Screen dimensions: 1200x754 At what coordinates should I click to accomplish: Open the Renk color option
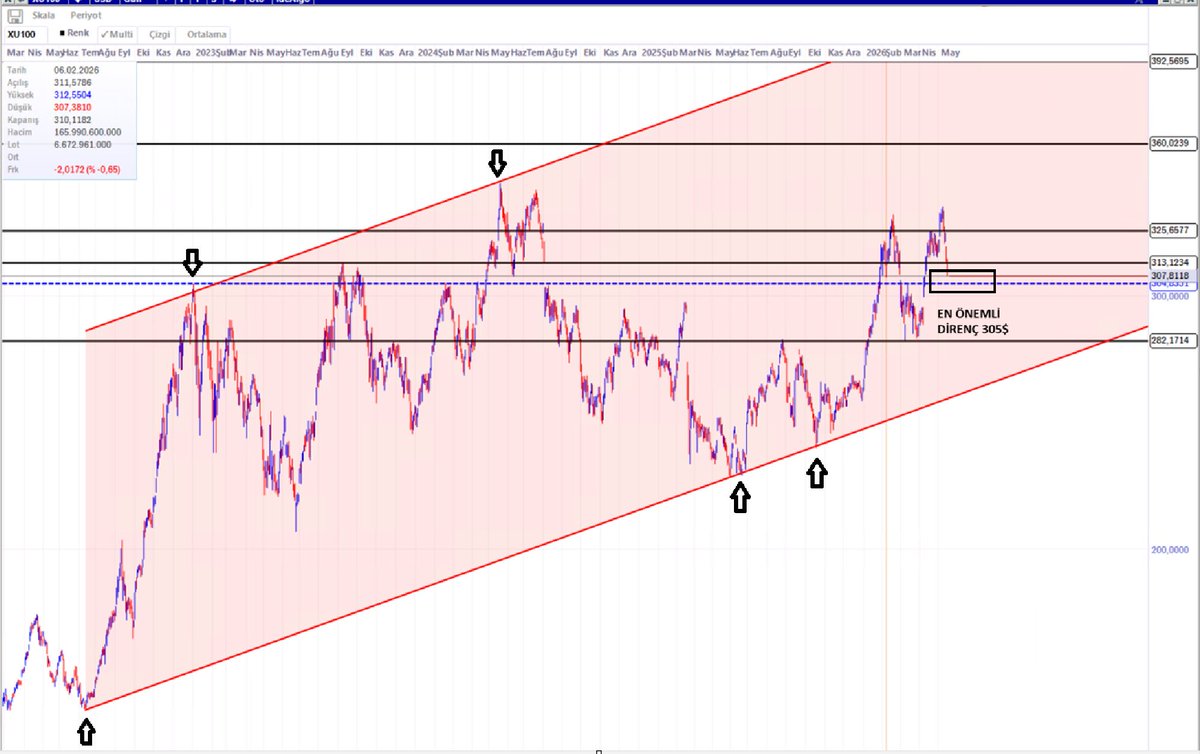74,33
